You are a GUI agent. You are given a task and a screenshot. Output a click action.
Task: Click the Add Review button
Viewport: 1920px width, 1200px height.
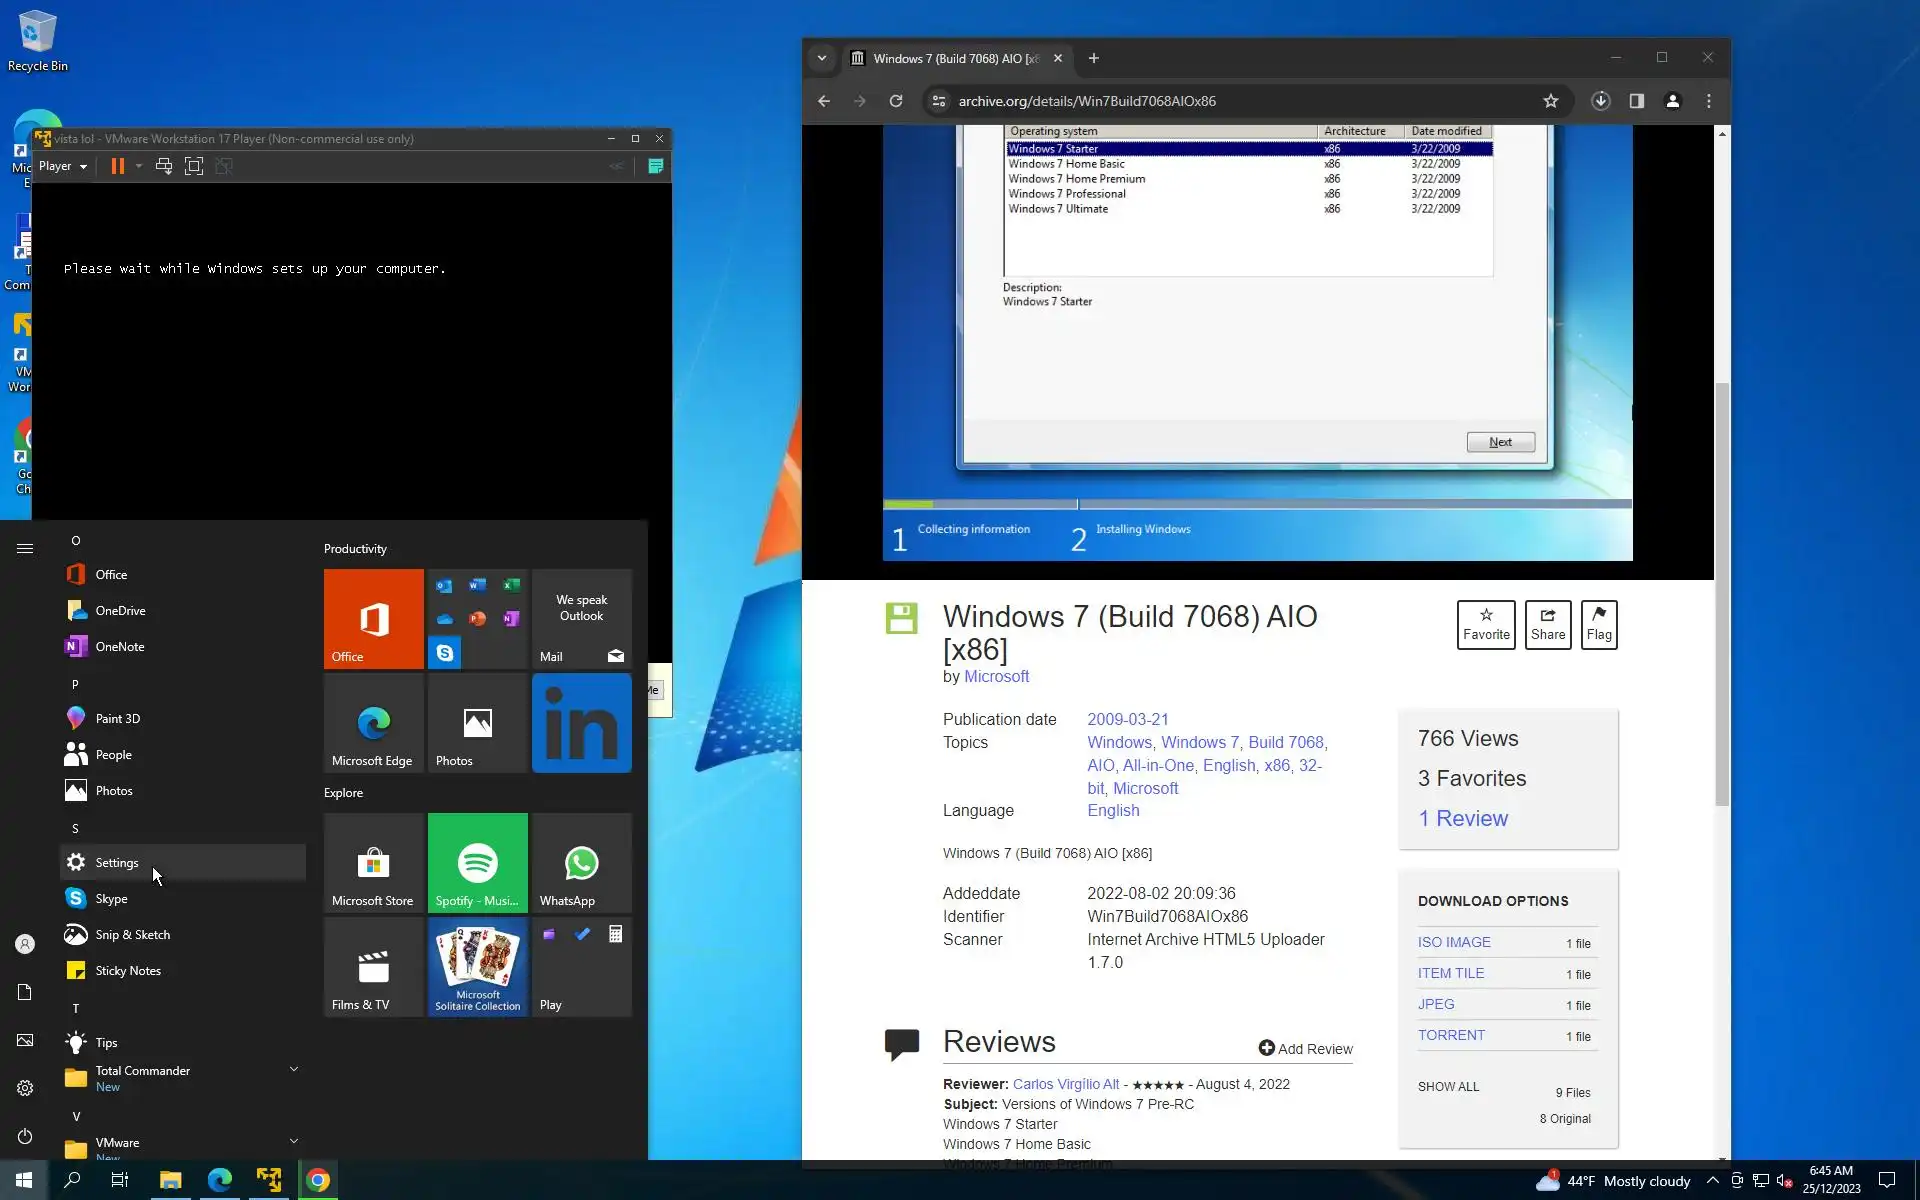point(1305,1049)
